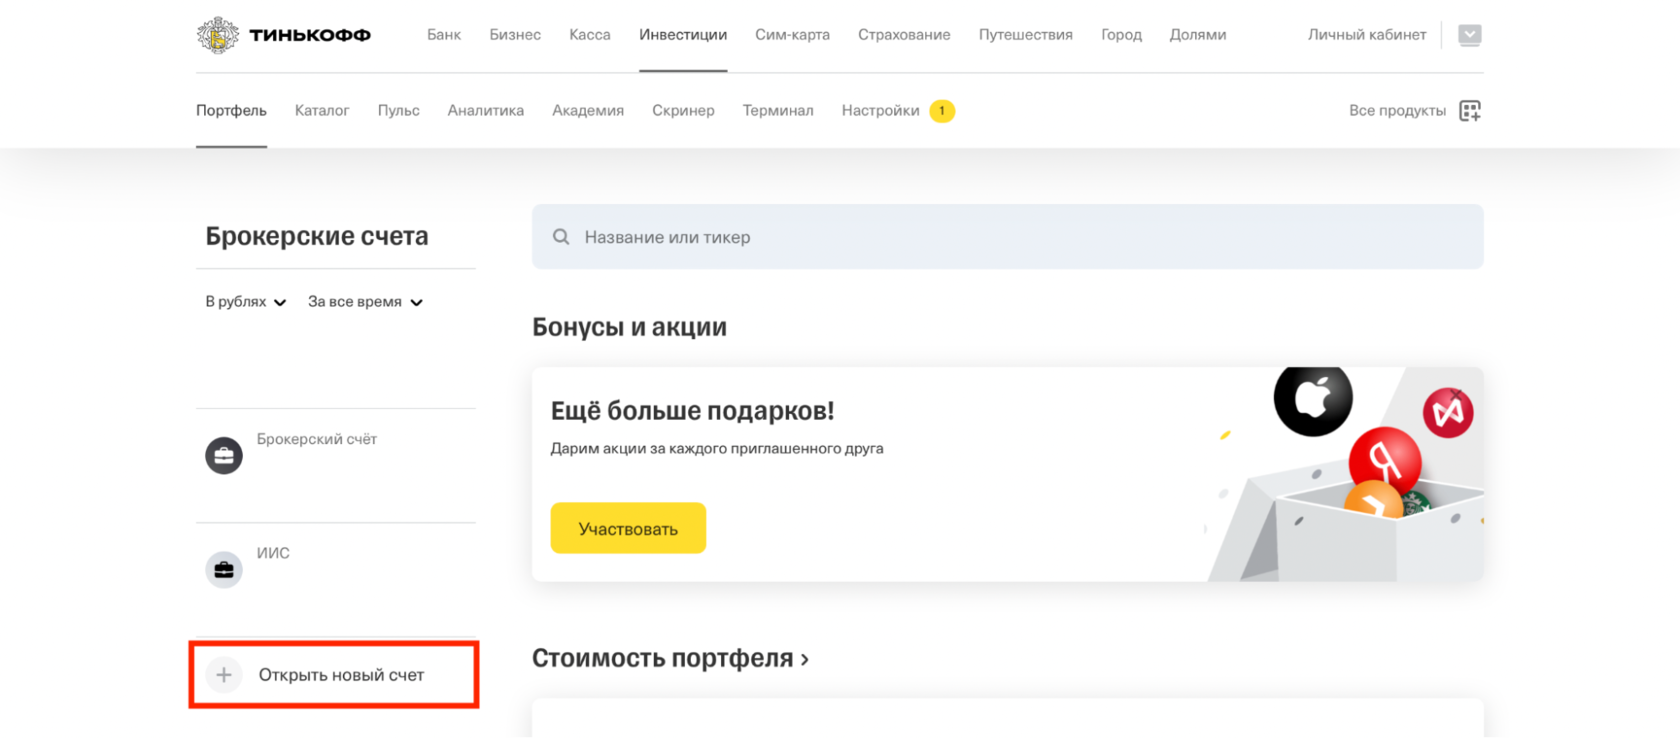Image resolution: width=1680 pixels, height=738 pixels.
Task: Switch to the Настройки tab
Action: click(880, 111)
